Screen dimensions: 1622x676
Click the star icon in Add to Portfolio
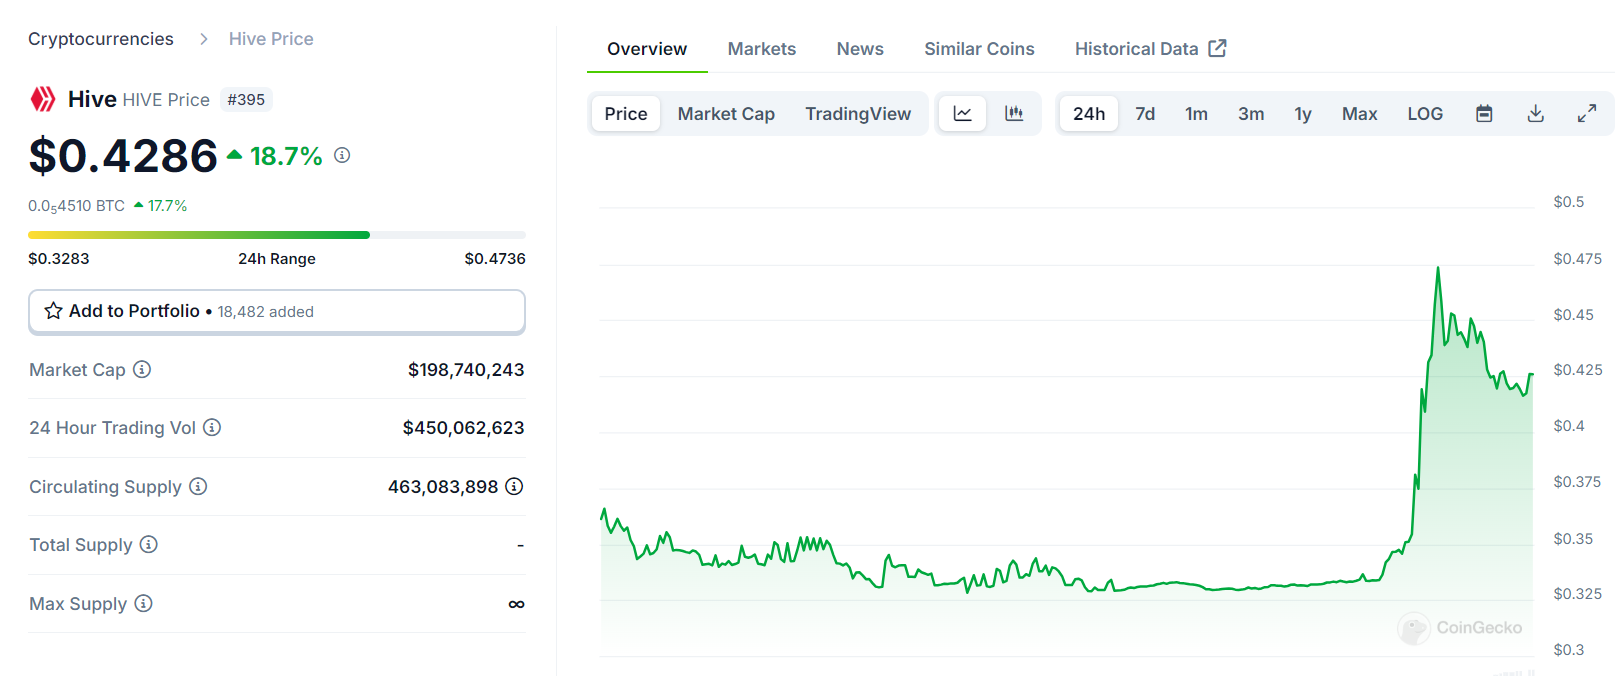[x=54, y=311]
